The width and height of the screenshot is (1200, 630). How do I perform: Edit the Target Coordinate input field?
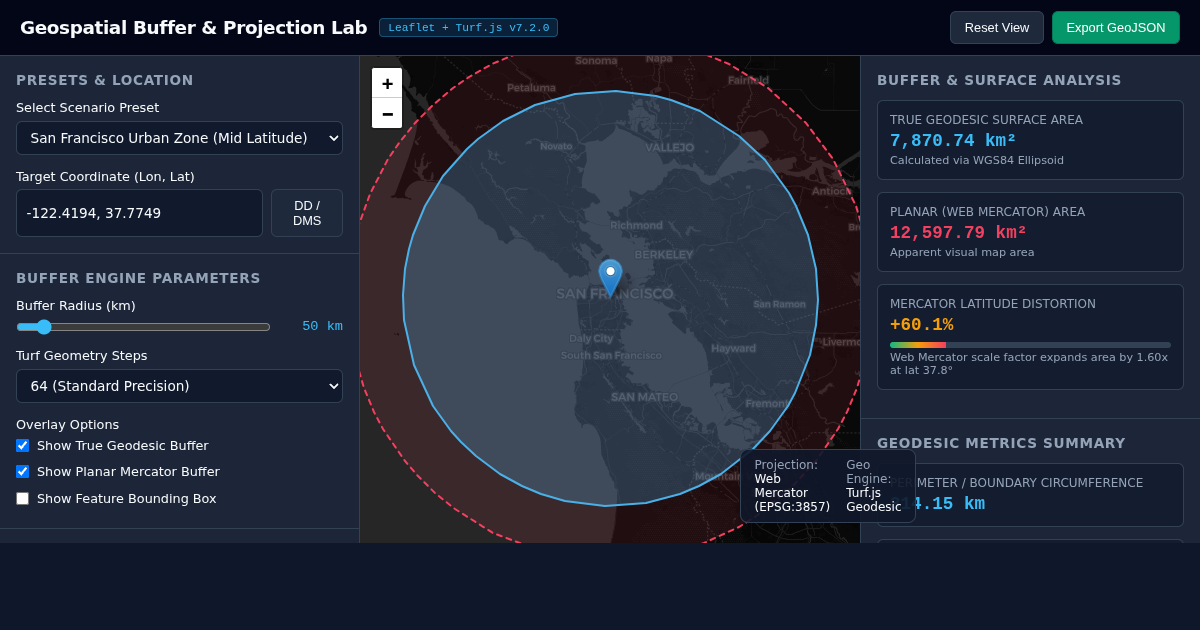(x=139, y=213)
